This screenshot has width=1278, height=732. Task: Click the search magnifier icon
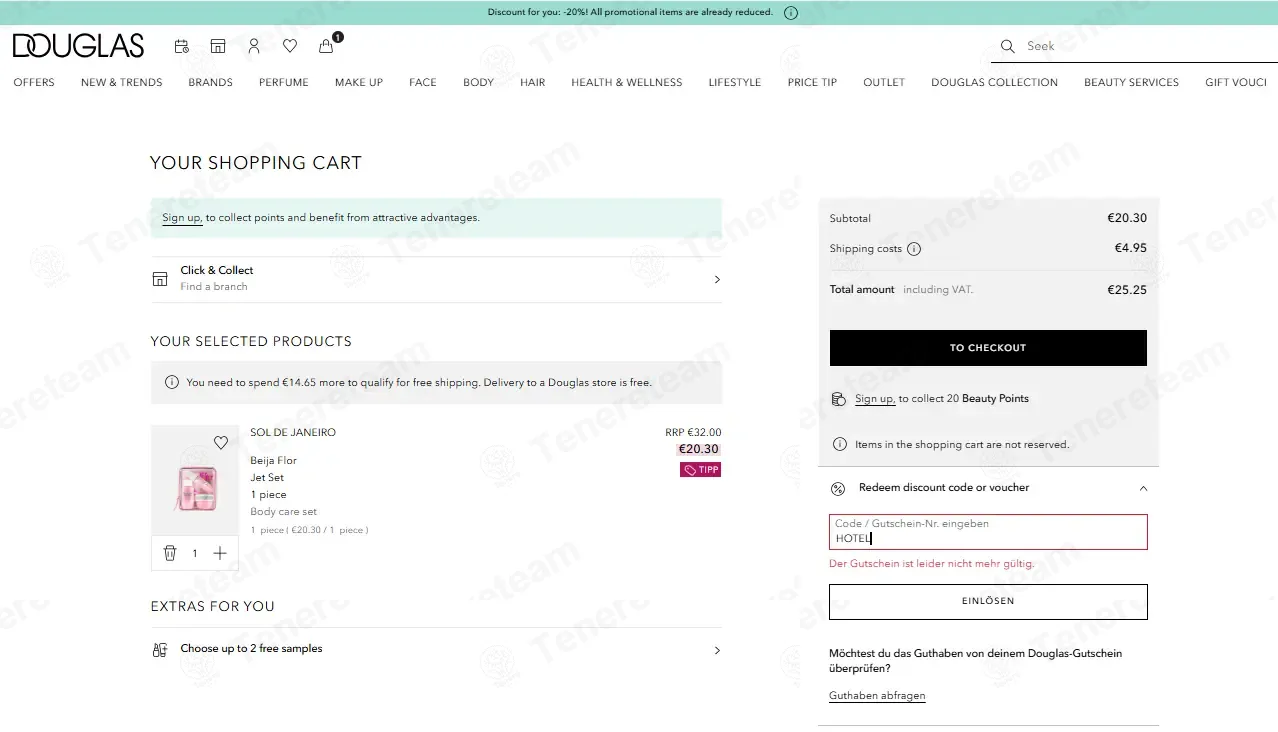tap(1008, 46)
